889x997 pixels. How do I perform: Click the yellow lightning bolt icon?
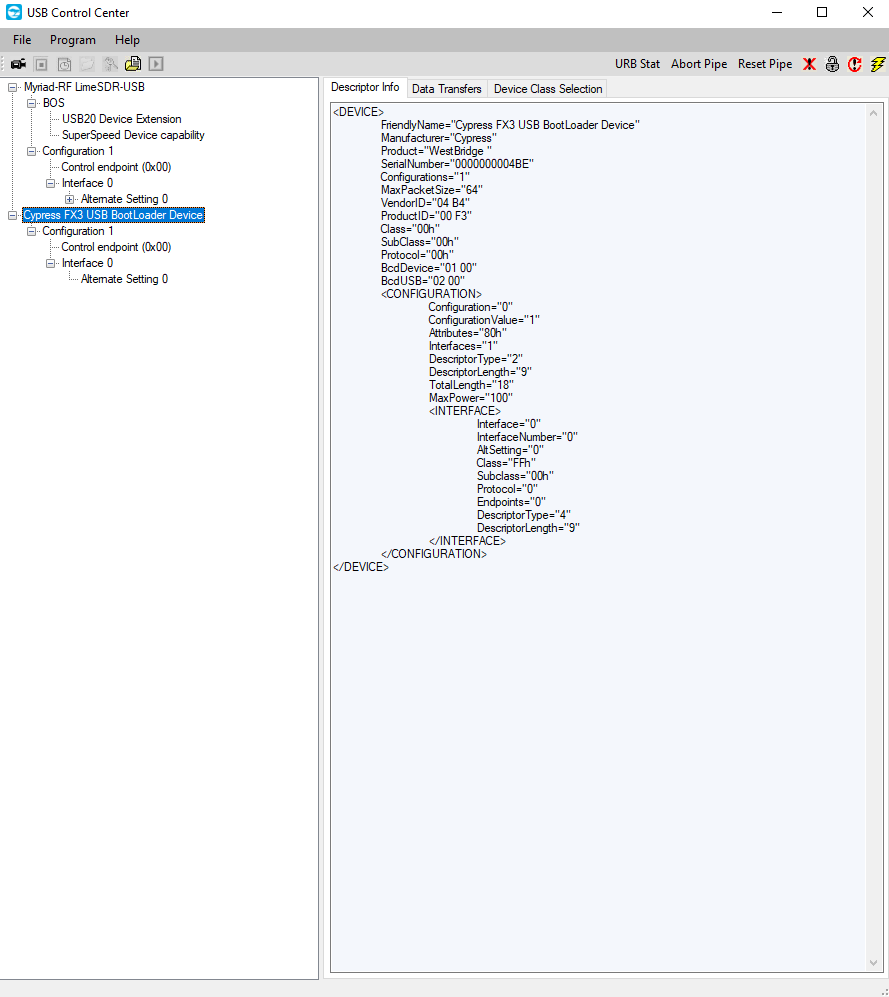[878, 64]
